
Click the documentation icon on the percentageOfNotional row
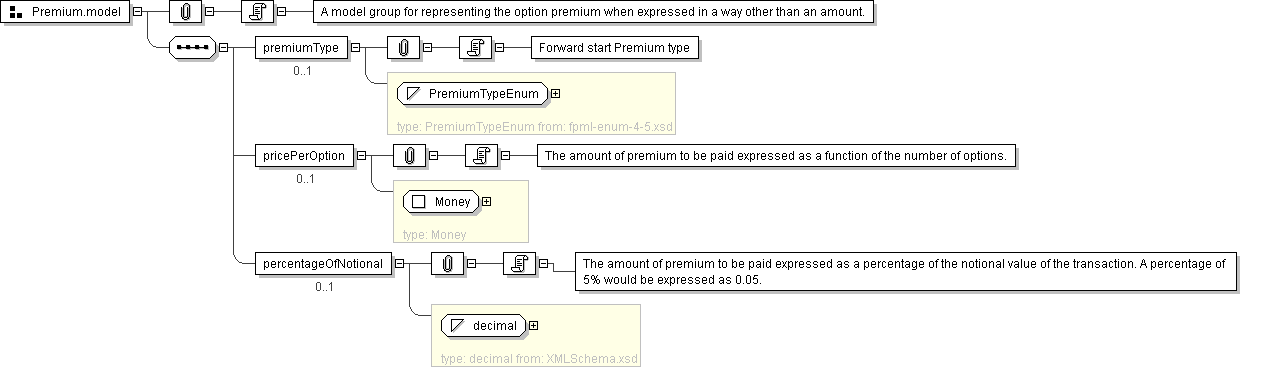(x=520, y=263)
